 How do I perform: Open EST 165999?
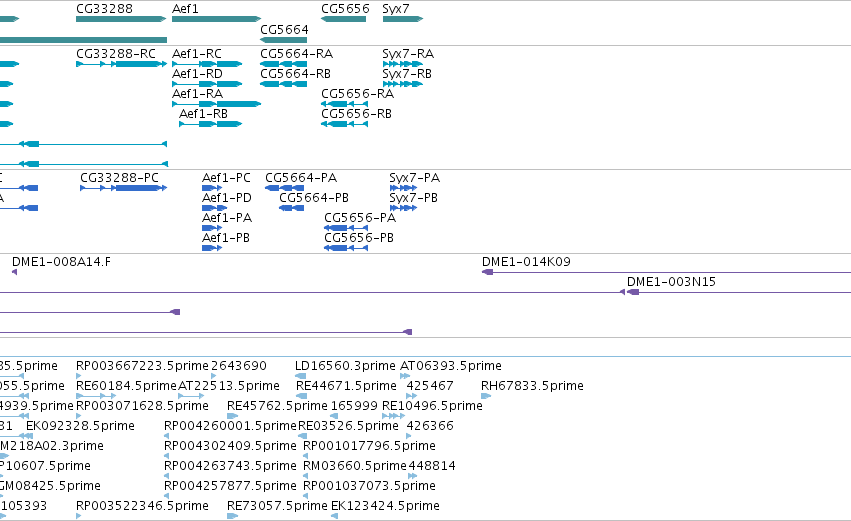(x=334, y=416)
